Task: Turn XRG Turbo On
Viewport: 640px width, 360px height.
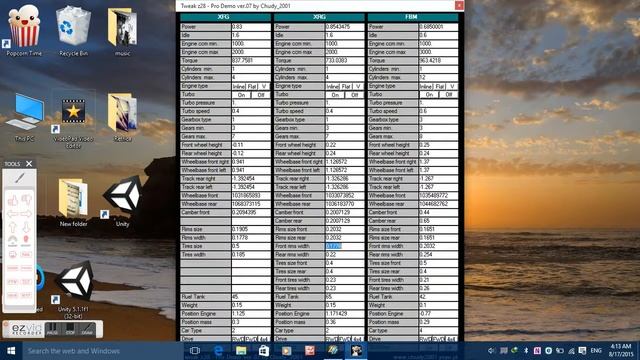Action: coord(335,95)
